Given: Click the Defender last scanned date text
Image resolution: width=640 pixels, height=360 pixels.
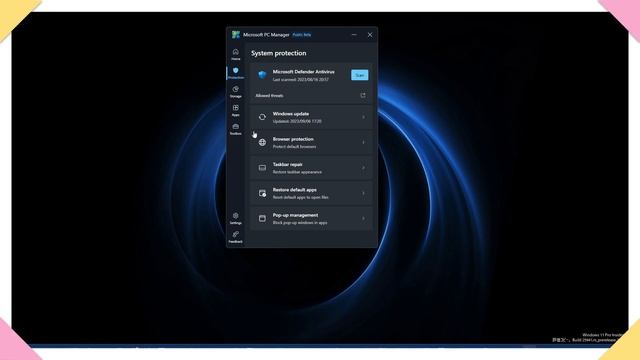Looking at the screenshot, I should point(300,80).
